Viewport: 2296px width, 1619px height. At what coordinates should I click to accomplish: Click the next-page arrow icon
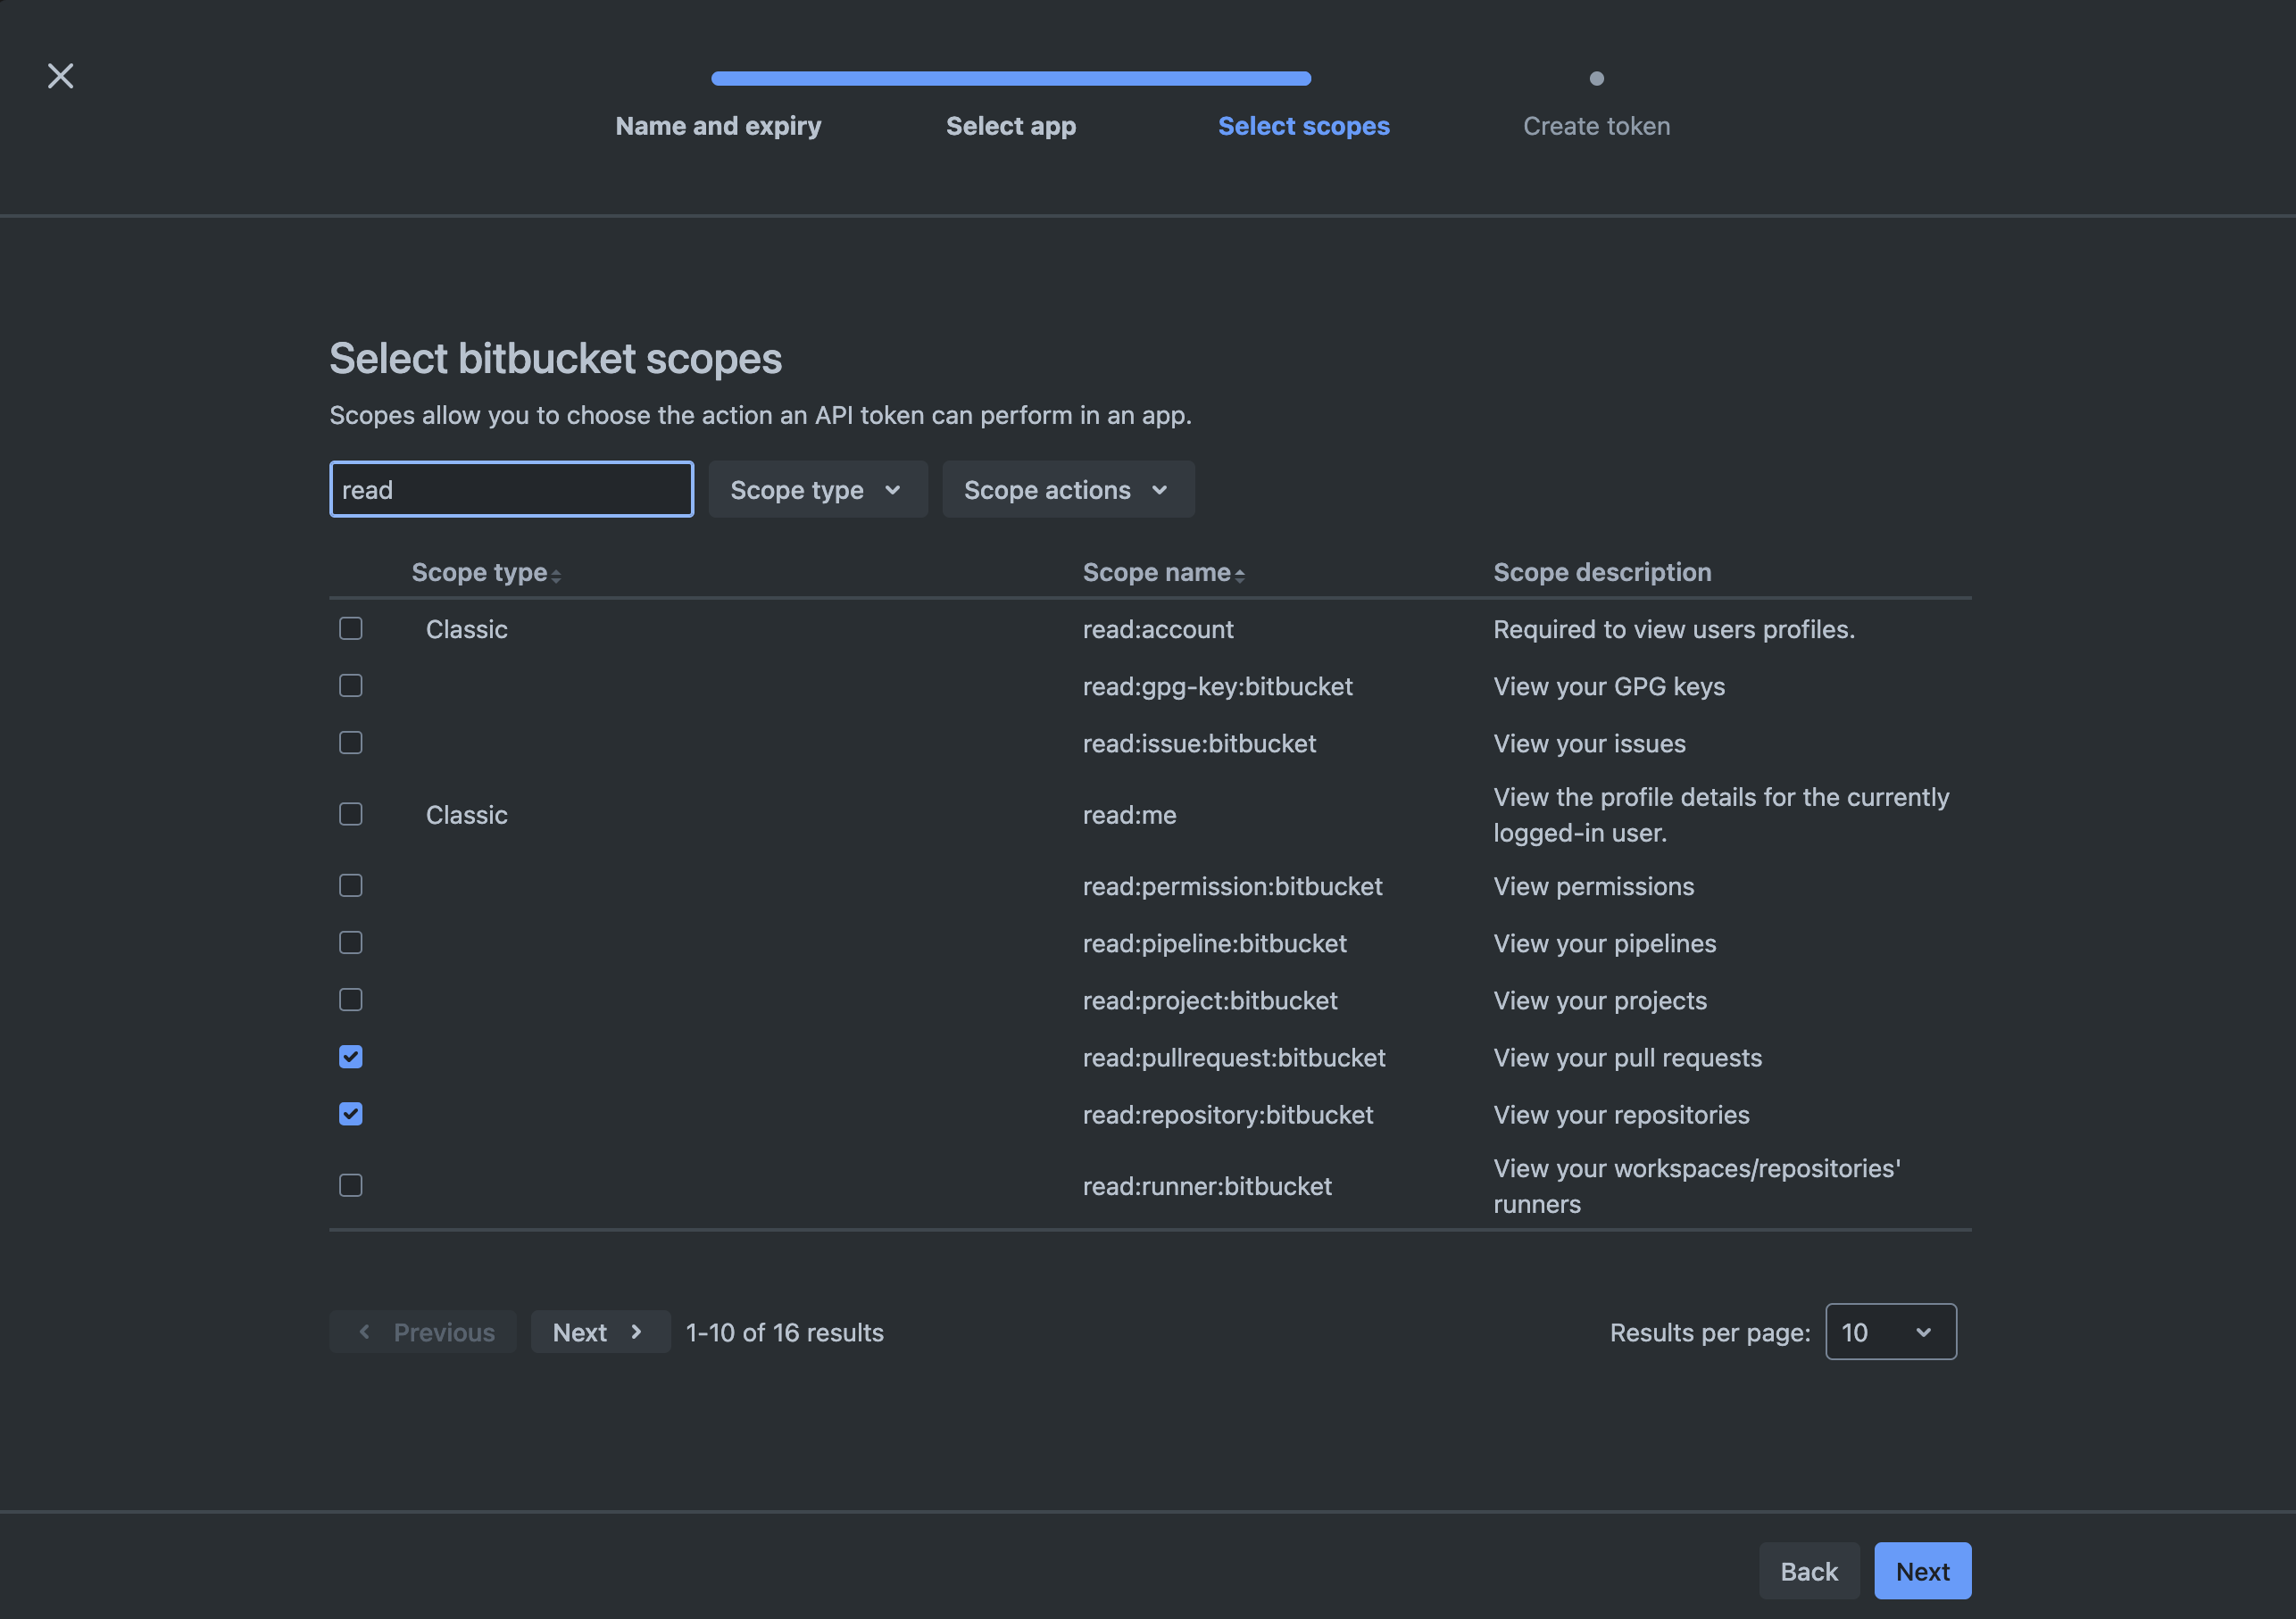click(637, 1331)
